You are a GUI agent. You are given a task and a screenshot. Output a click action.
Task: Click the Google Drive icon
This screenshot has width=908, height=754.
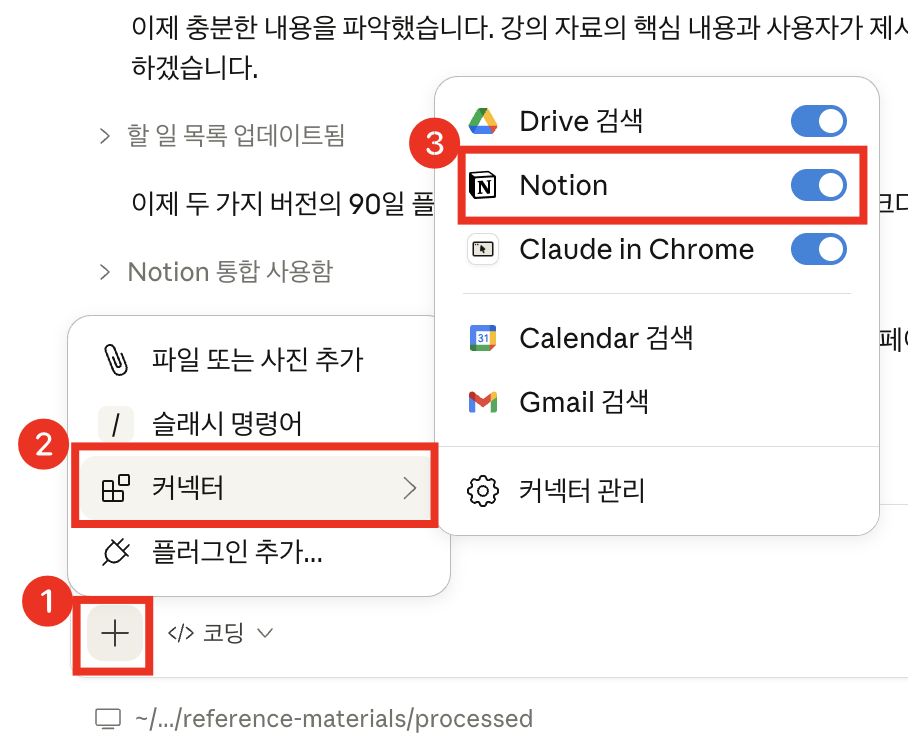pos(485,121)
